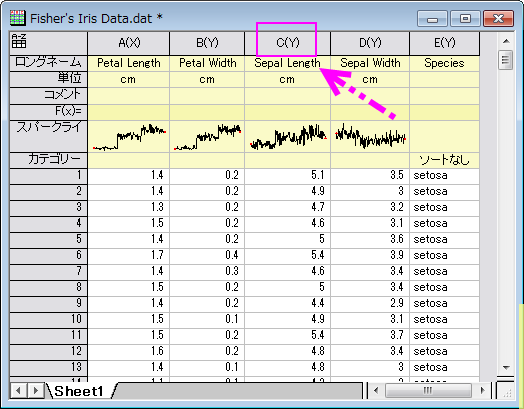Click setosa Species cell in row 3
Screen dimensions: 524x409
click(x=444, y=208)
